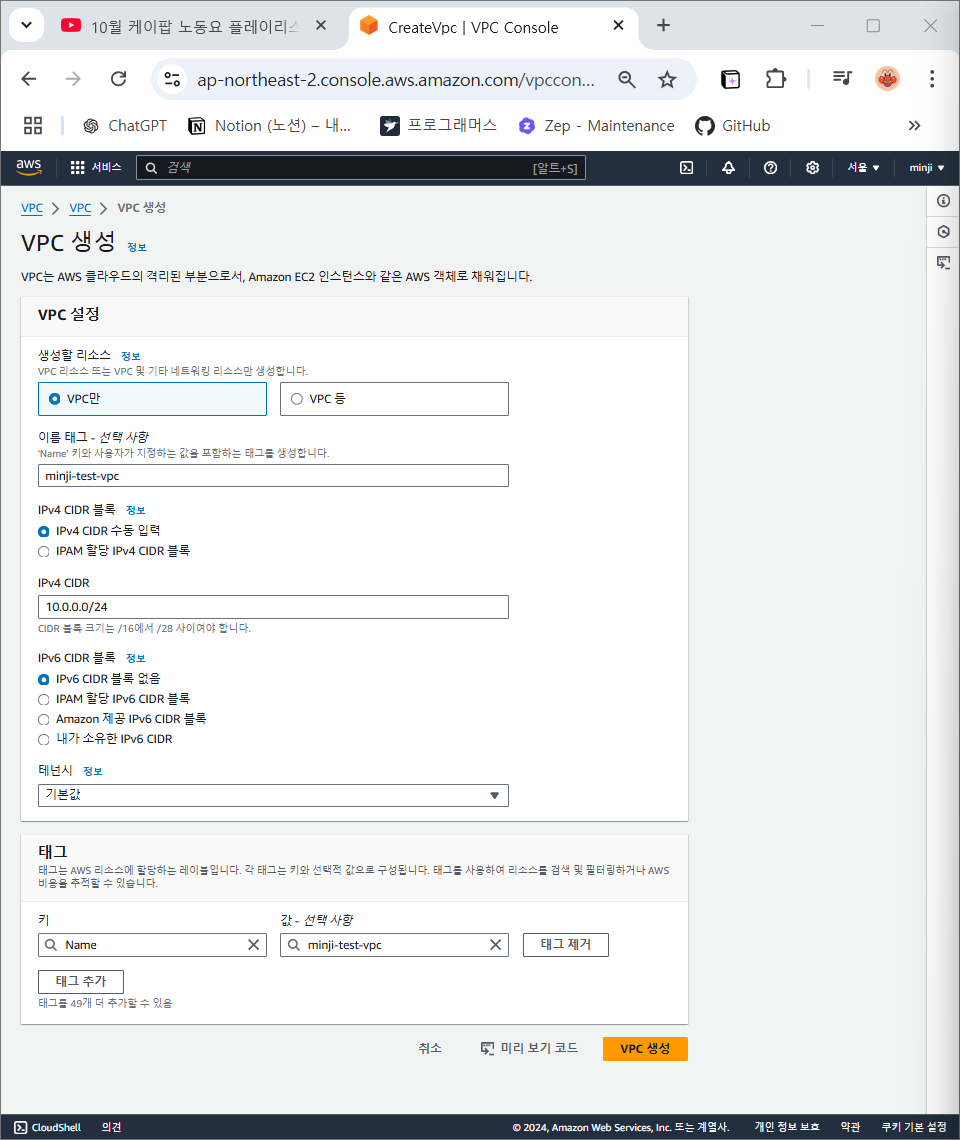This screenshot has width=960, height=1140.
Task: Open the hexagon icon on right sidebar
Action: click(943, 232)
